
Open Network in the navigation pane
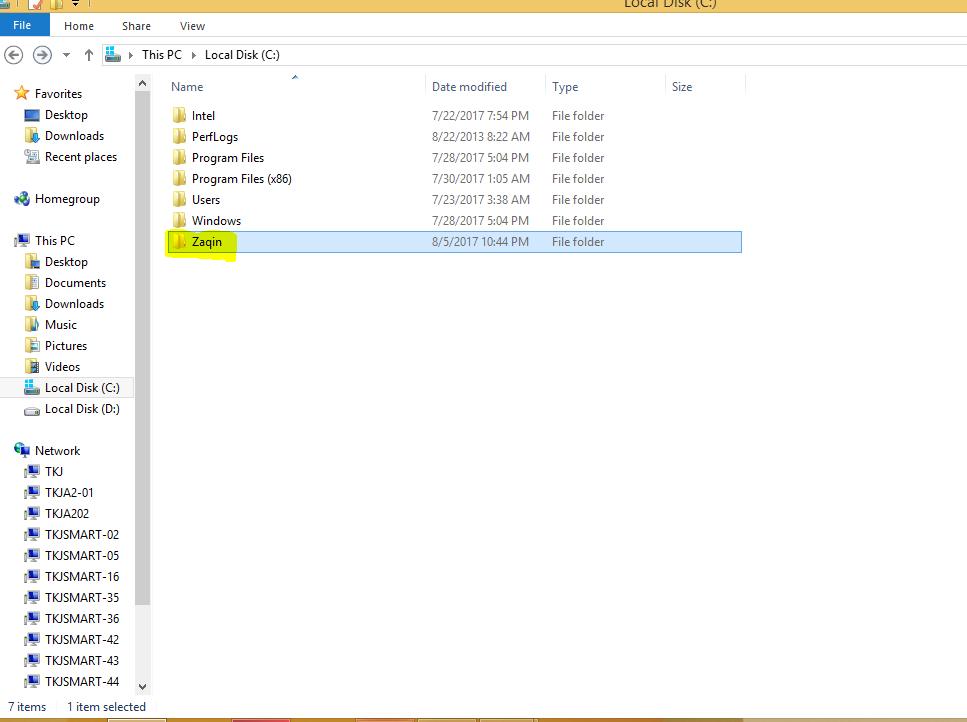coord(57,451)
